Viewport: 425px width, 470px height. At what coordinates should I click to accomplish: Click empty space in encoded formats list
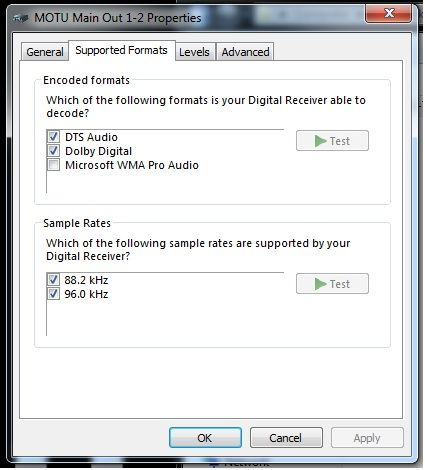(165, 182)
